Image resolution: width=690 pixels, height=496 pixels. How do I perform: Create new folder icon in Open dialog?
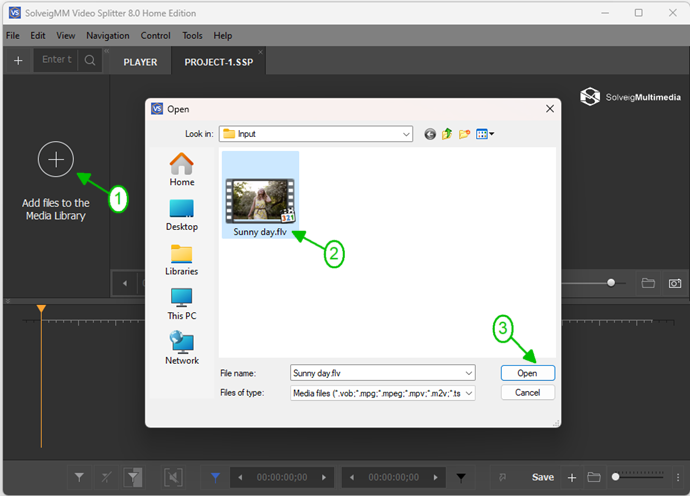coord(464,134)
